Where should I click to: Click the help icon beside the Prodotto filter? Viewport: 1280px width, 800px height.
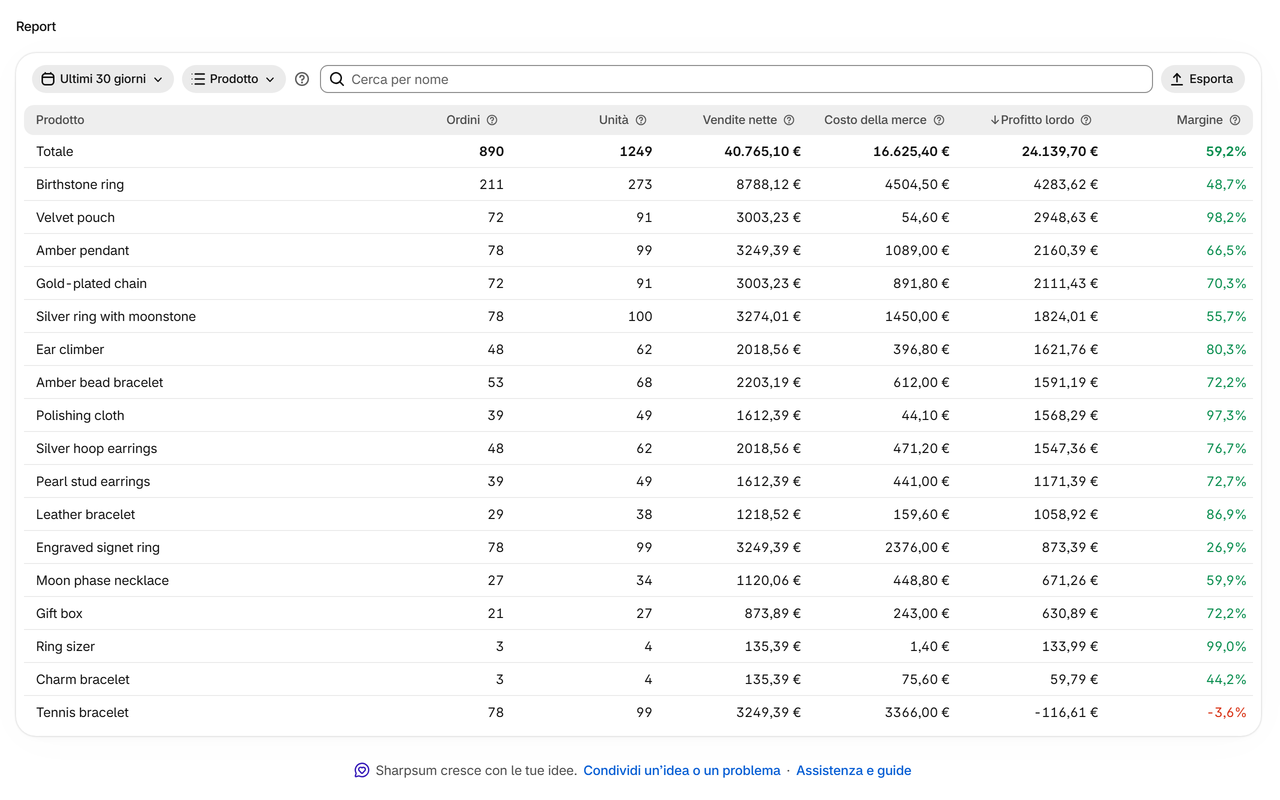tap(302, 79)
